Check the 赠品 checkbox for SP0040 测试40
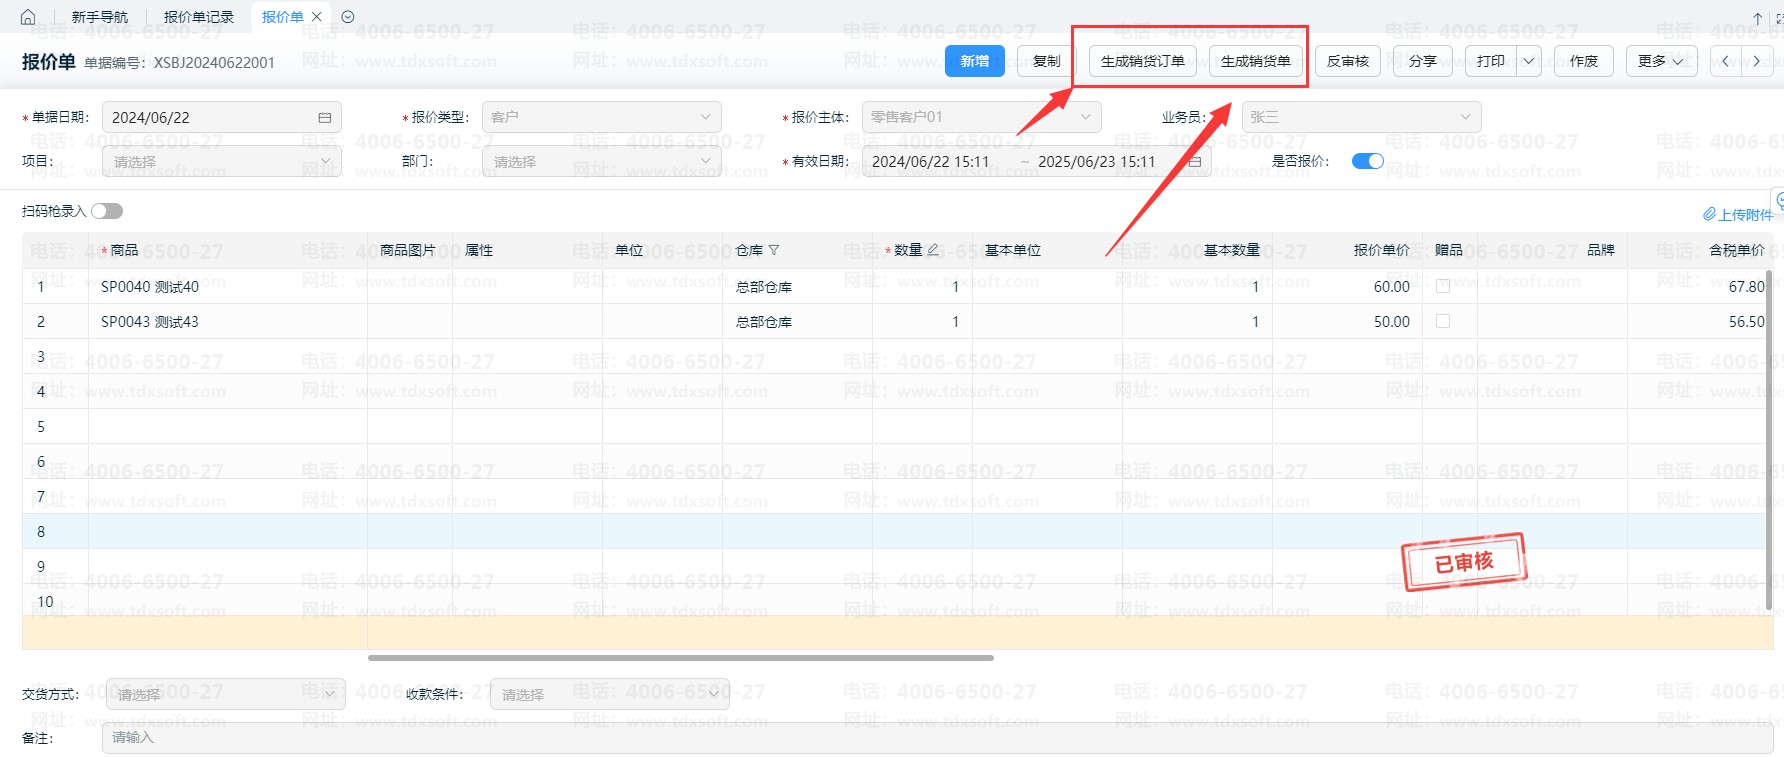Image resolution: width=1784 pixels, height=757 pixels. coord(1443,286)
